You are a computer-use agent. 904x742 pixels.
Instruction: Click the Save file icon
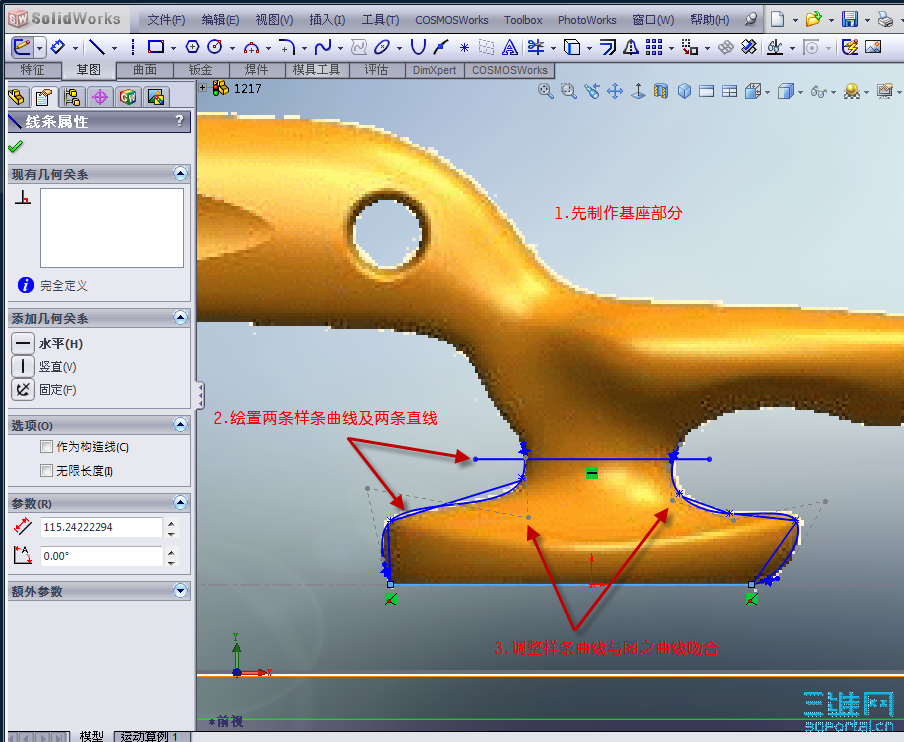850,19
